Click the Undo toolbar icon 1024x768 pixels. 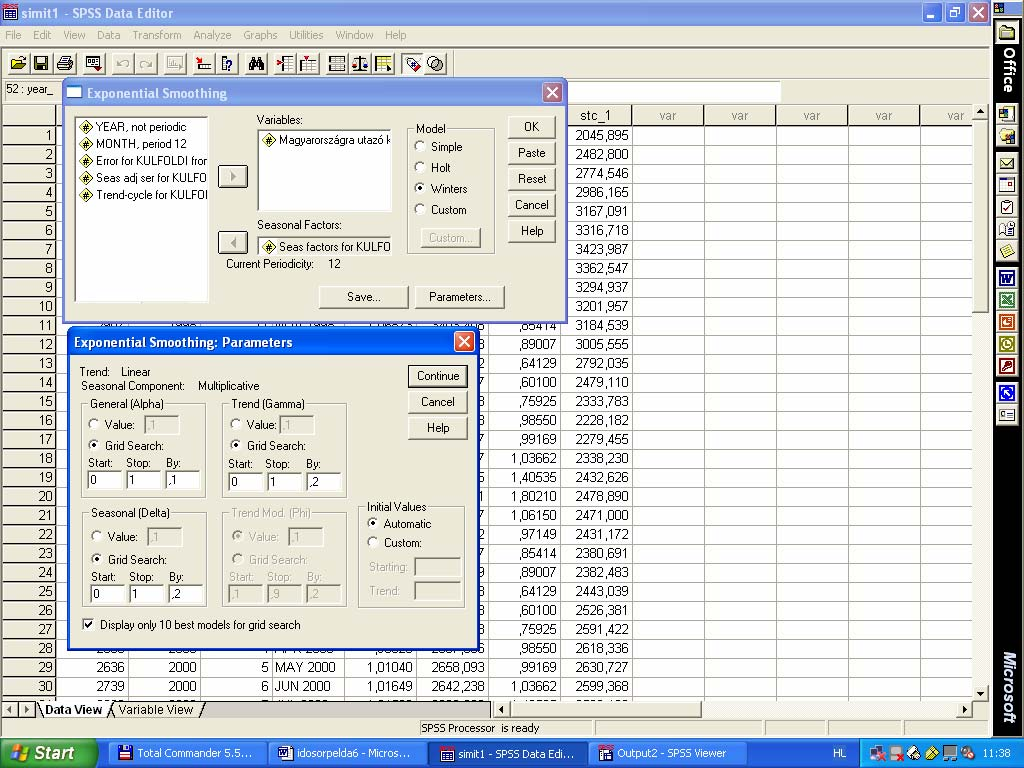coord(122,63)
